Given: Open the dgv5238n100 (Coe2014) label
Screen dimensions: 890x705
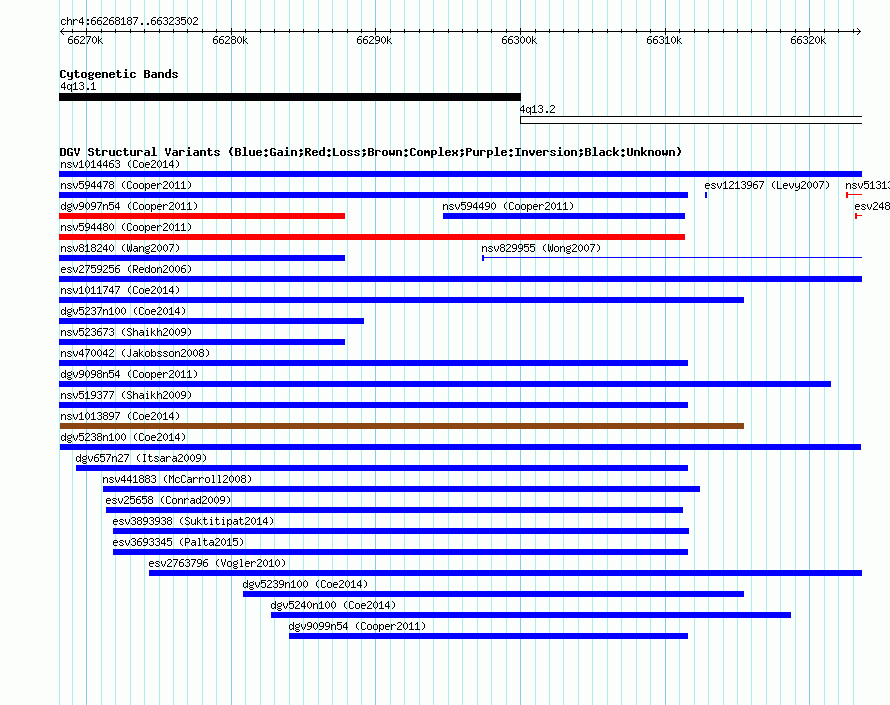Looking at the screenshot, I should [123, 437].
